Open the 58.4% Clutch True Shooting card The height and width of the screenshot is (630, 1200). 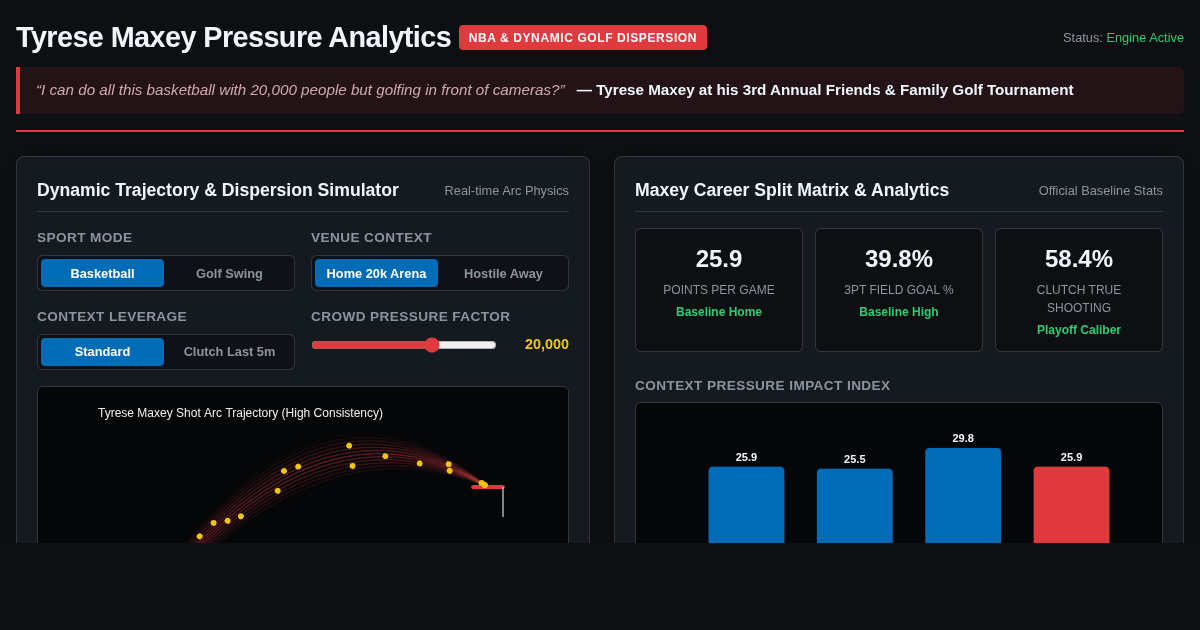tap(1079, 290)
